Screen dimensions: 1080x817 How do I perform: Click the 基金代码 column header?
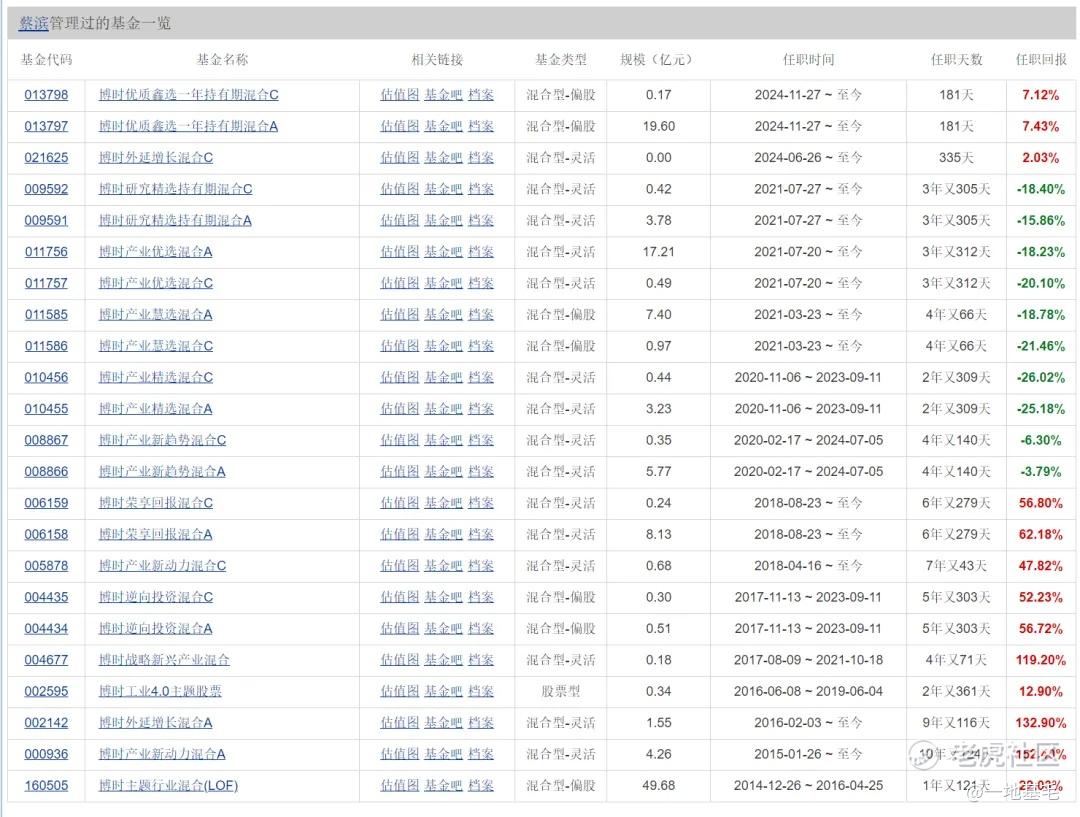point(46,60)
